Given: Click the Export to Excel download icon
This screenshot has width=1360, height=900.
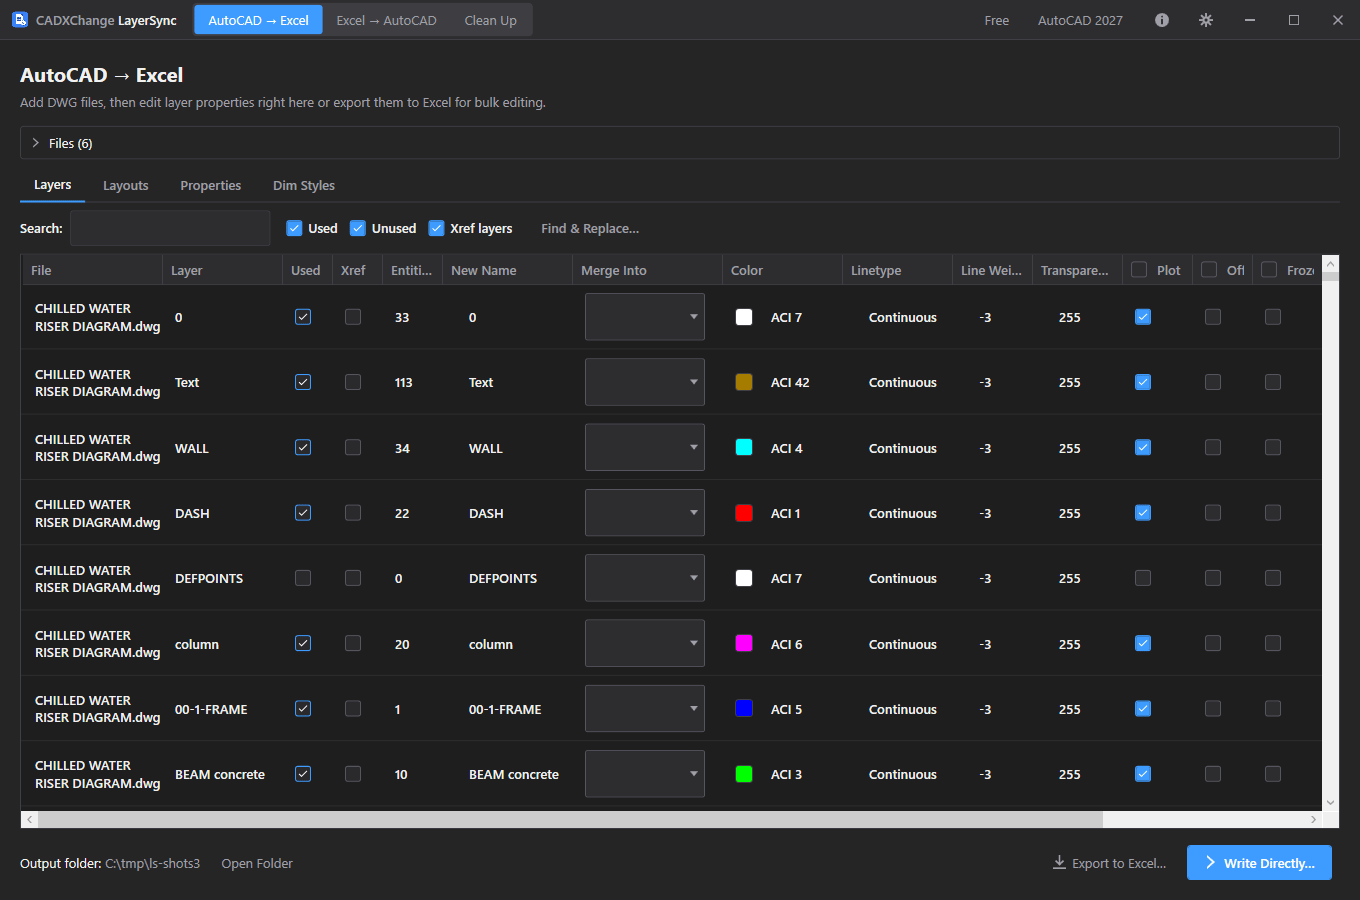Looking at the screenshot, I should click(x=1059, y=862).
